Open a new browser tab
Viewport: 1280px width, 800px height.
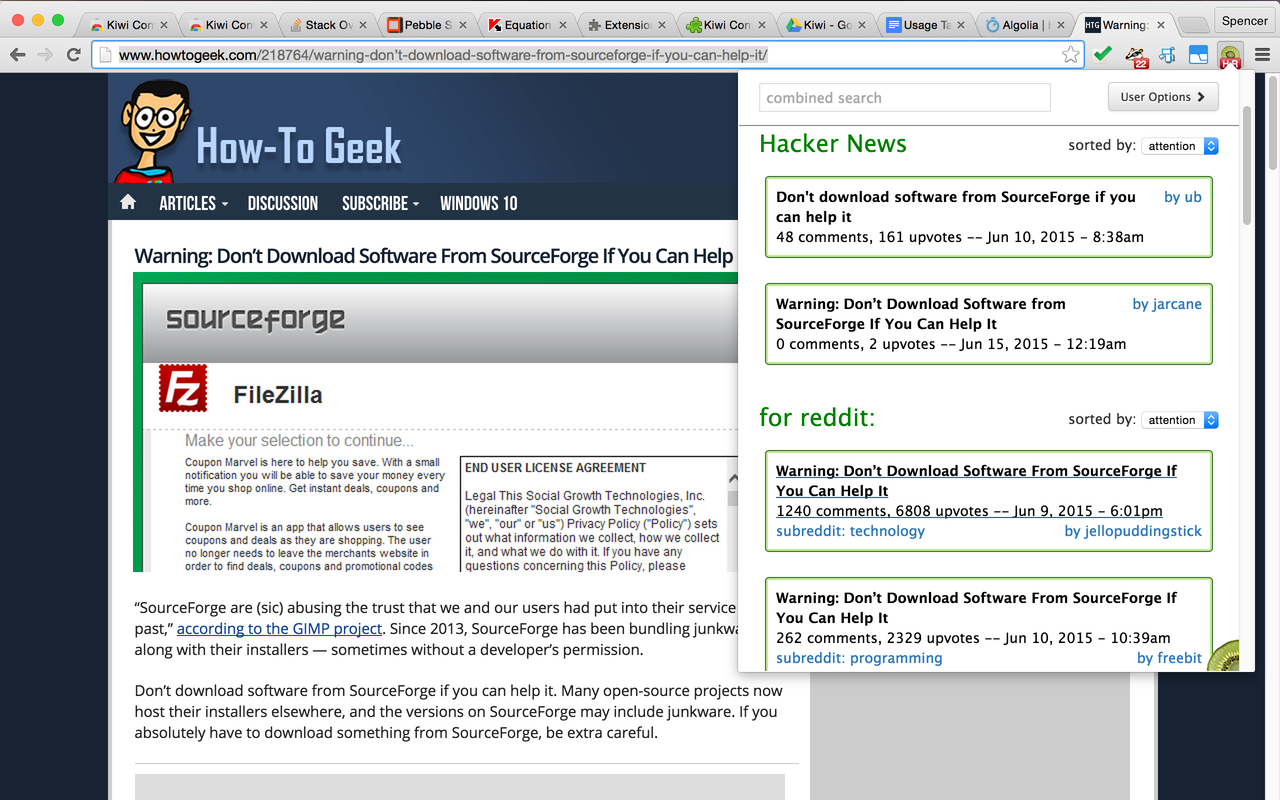(x=1194, y=25)
